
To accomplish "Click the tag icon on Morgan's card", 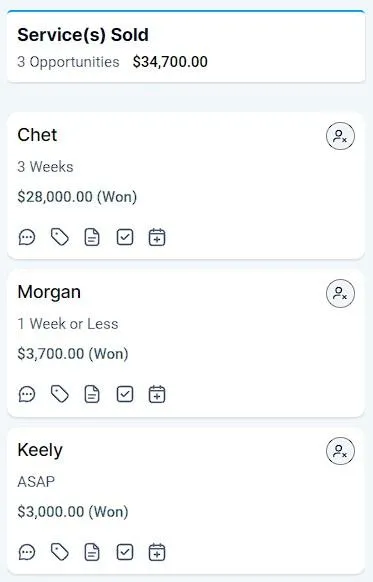I will tap(59, 394).
